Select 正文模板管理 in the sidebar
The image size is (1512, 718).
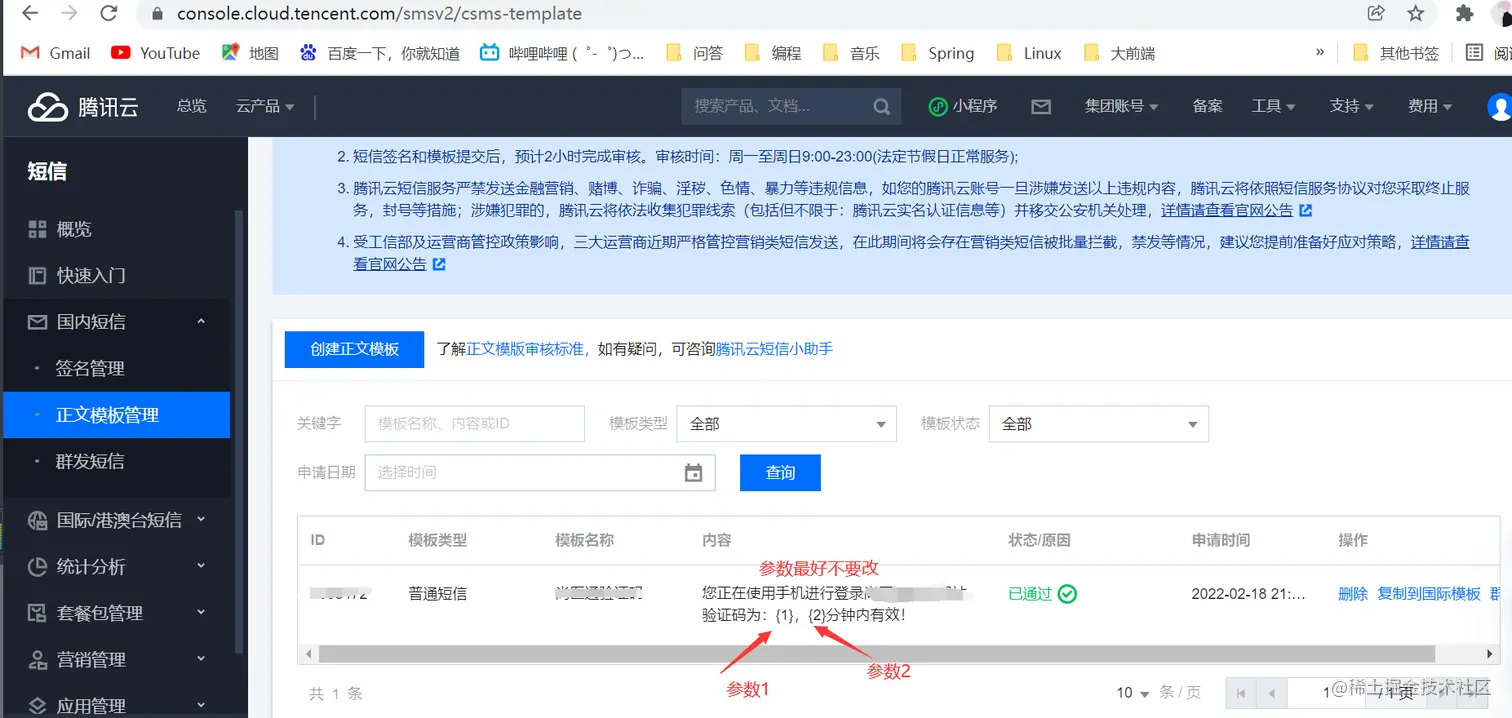pos(117,415)
